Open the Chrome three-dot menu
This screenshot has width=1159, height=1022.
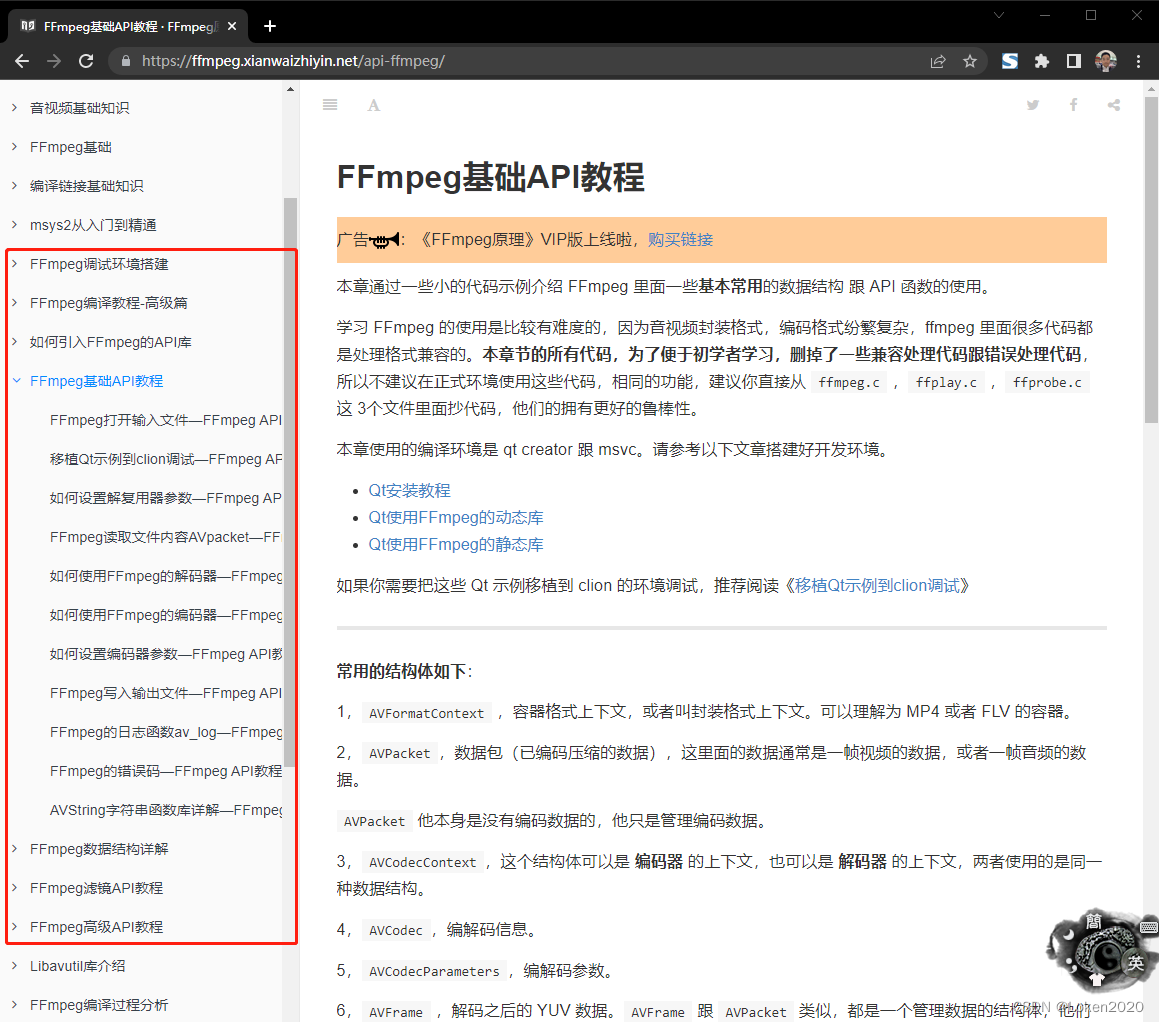[1137, 61]
